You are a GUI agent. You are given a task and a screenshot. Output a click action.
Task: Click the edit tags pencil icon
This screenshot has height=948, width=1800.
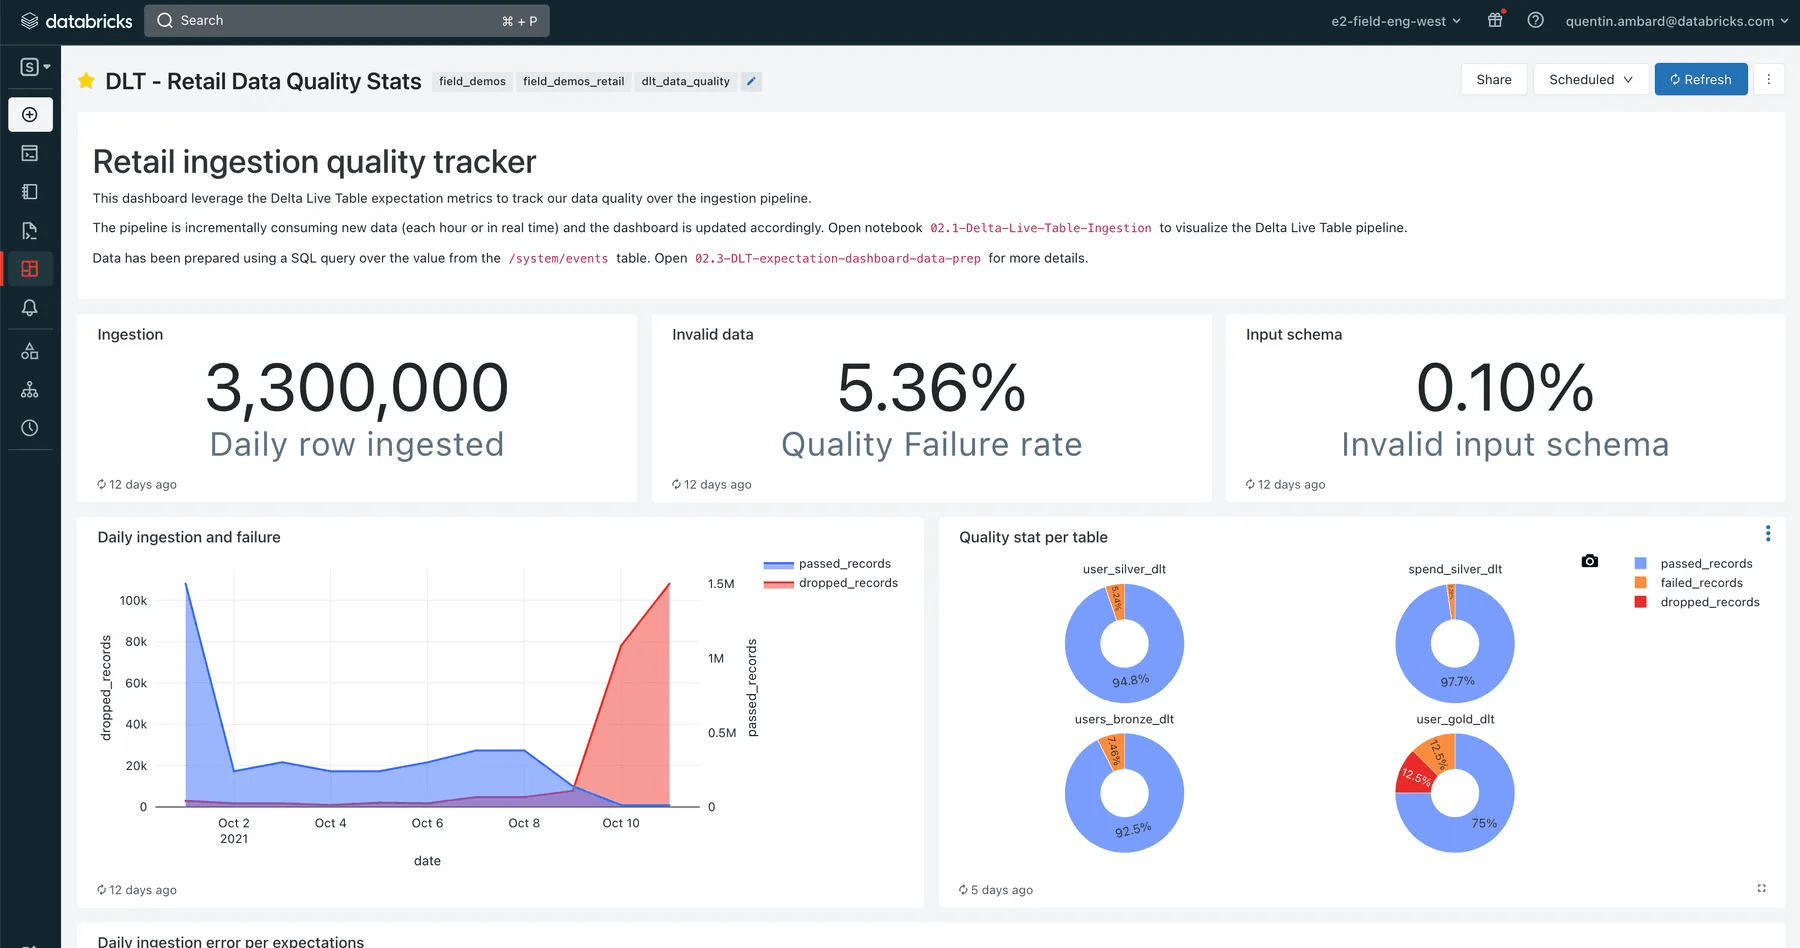pos(751,82)
